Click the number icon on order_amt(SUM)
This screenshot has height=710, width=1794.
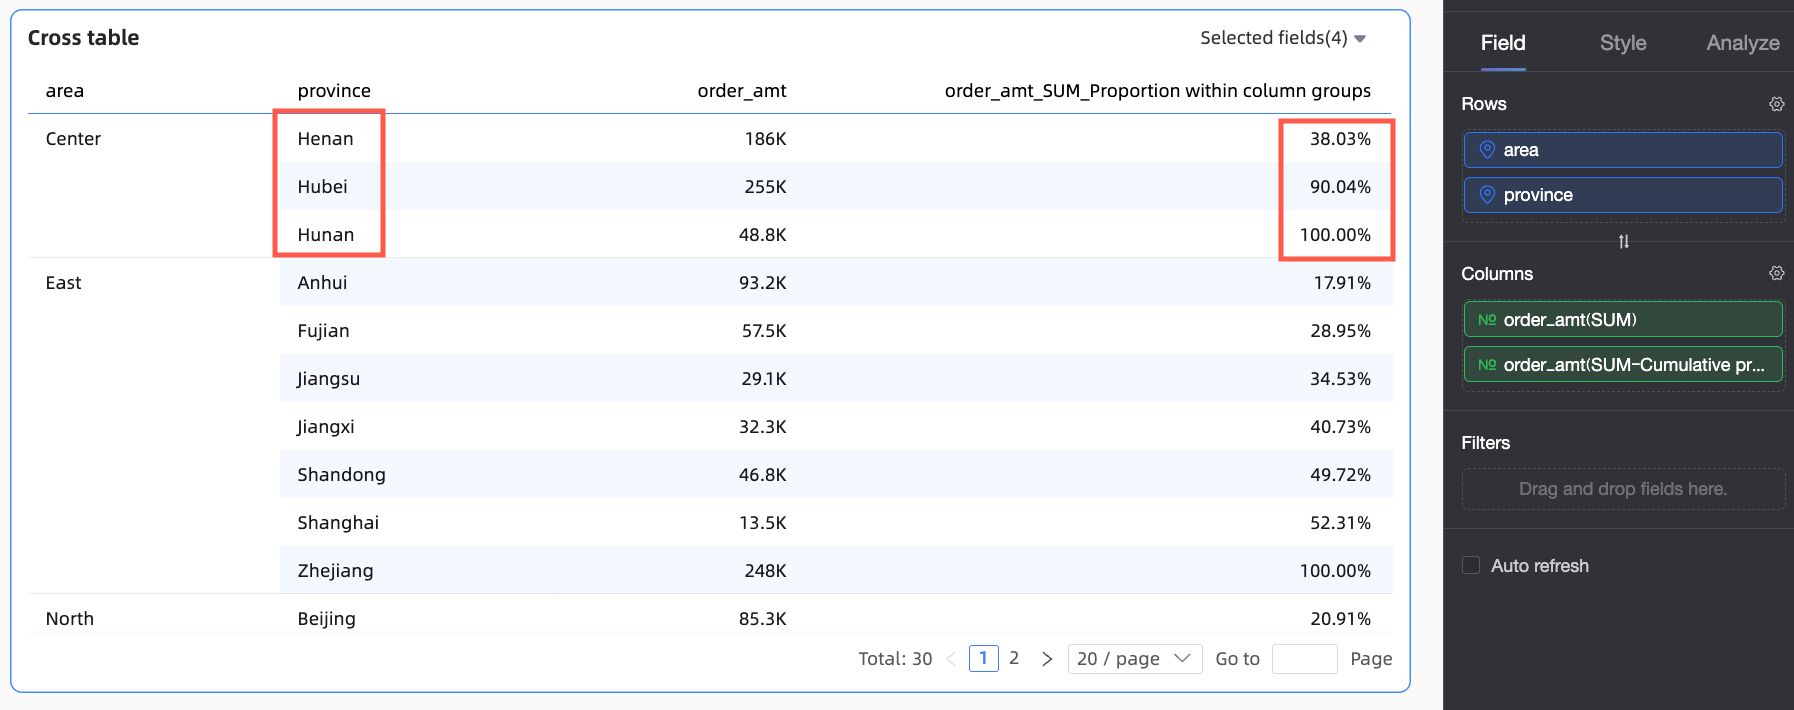click(x=1487, y=320)
